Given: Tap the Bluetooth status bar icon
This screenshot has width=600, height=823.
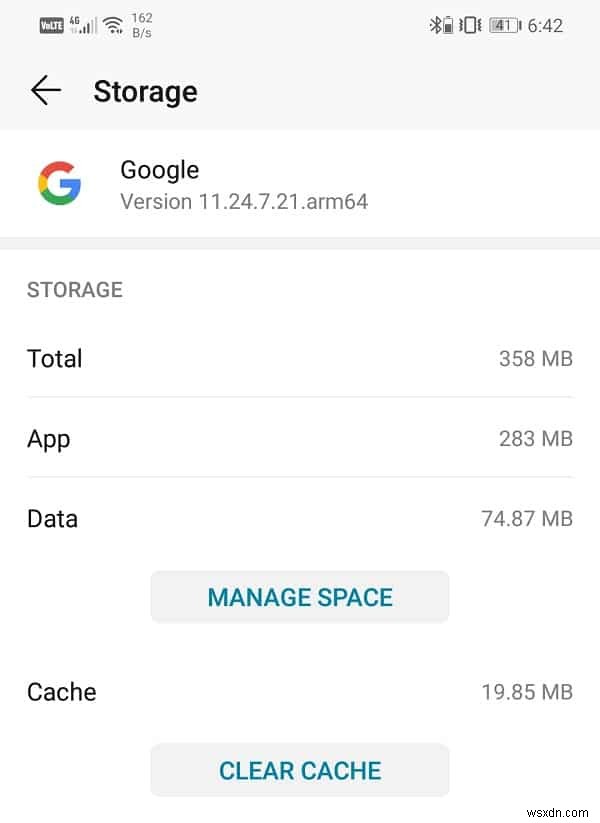Looking at the screenshot, I should tap(437, 24).
